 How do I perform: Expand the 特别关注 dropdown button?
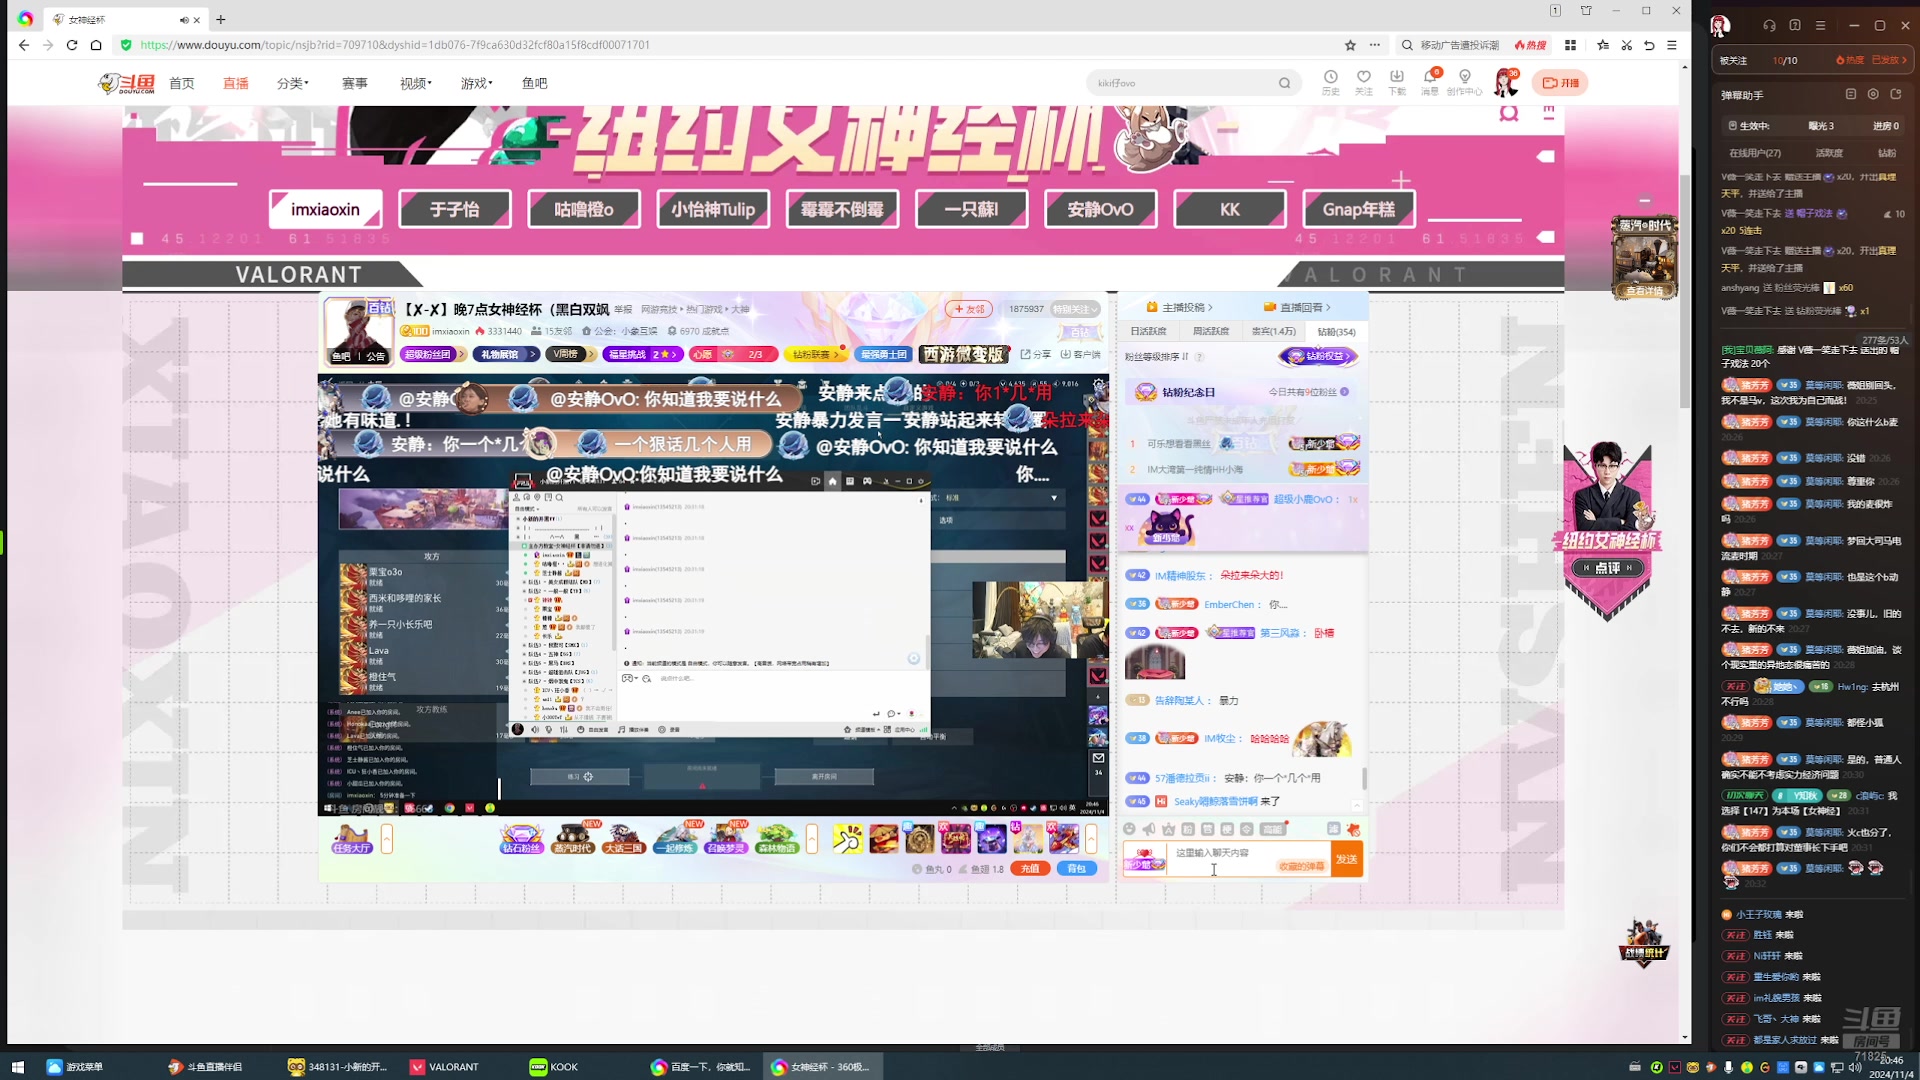pos(1076,310)
